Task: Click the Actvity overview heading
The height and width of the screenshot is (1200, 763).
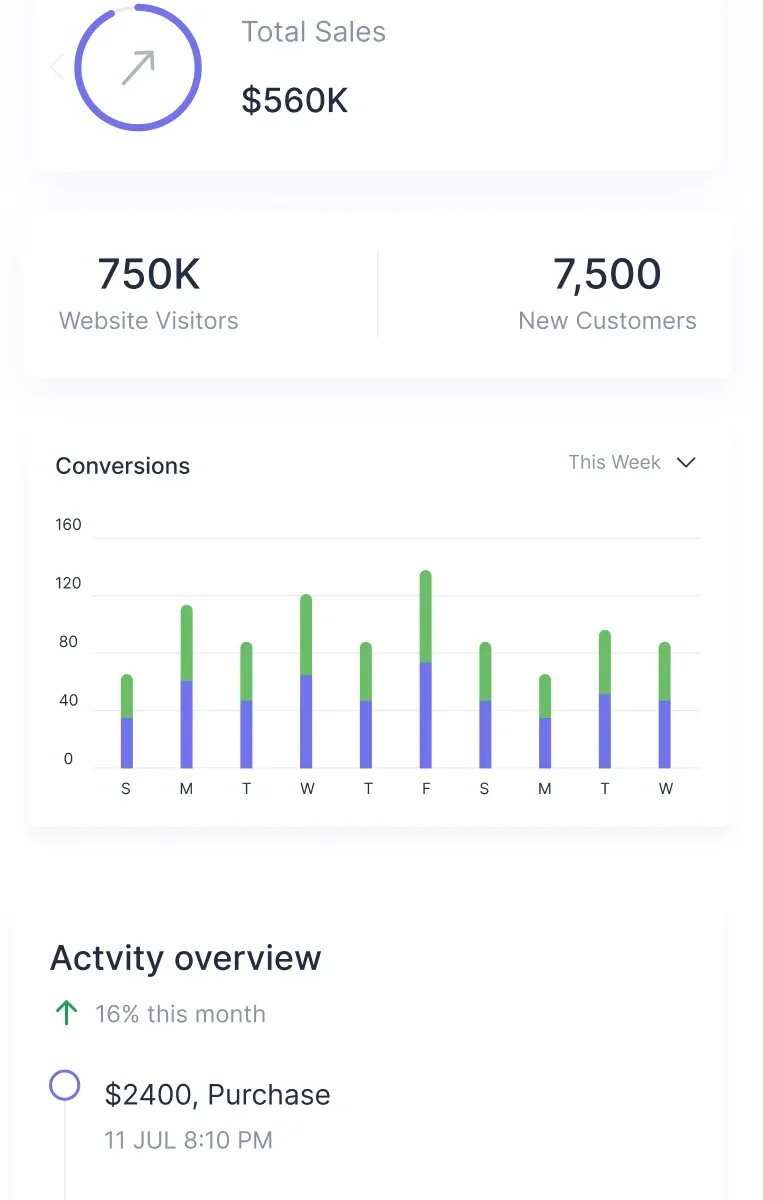Action: [186, 958]
